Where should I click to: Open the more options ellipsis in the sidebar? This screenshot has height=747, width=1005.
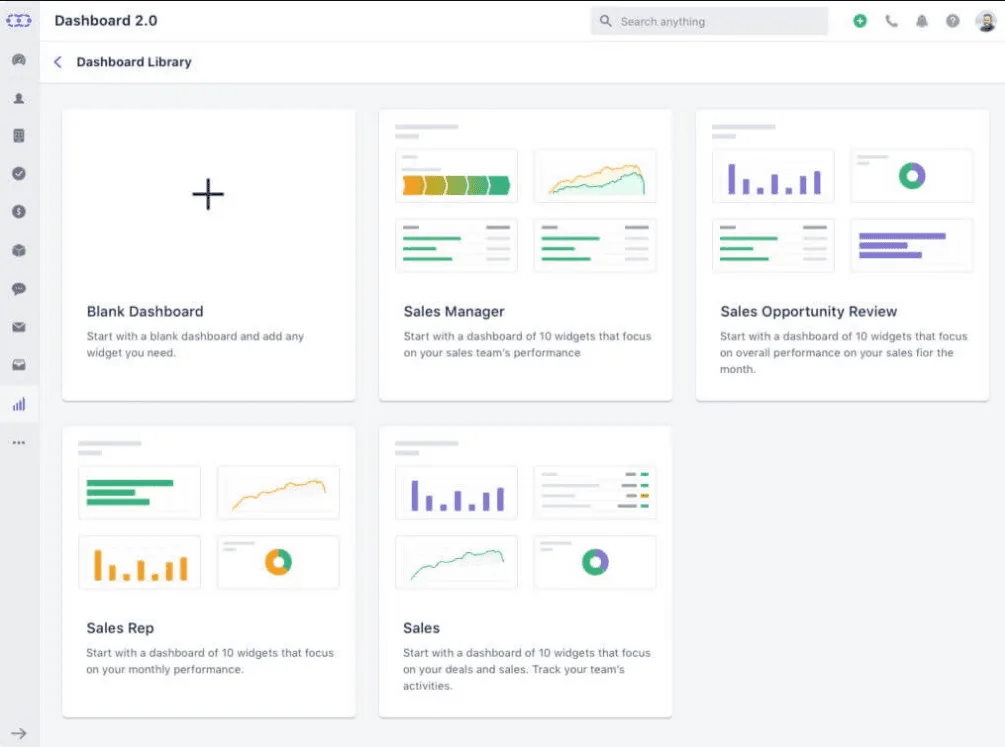point(19,442)
